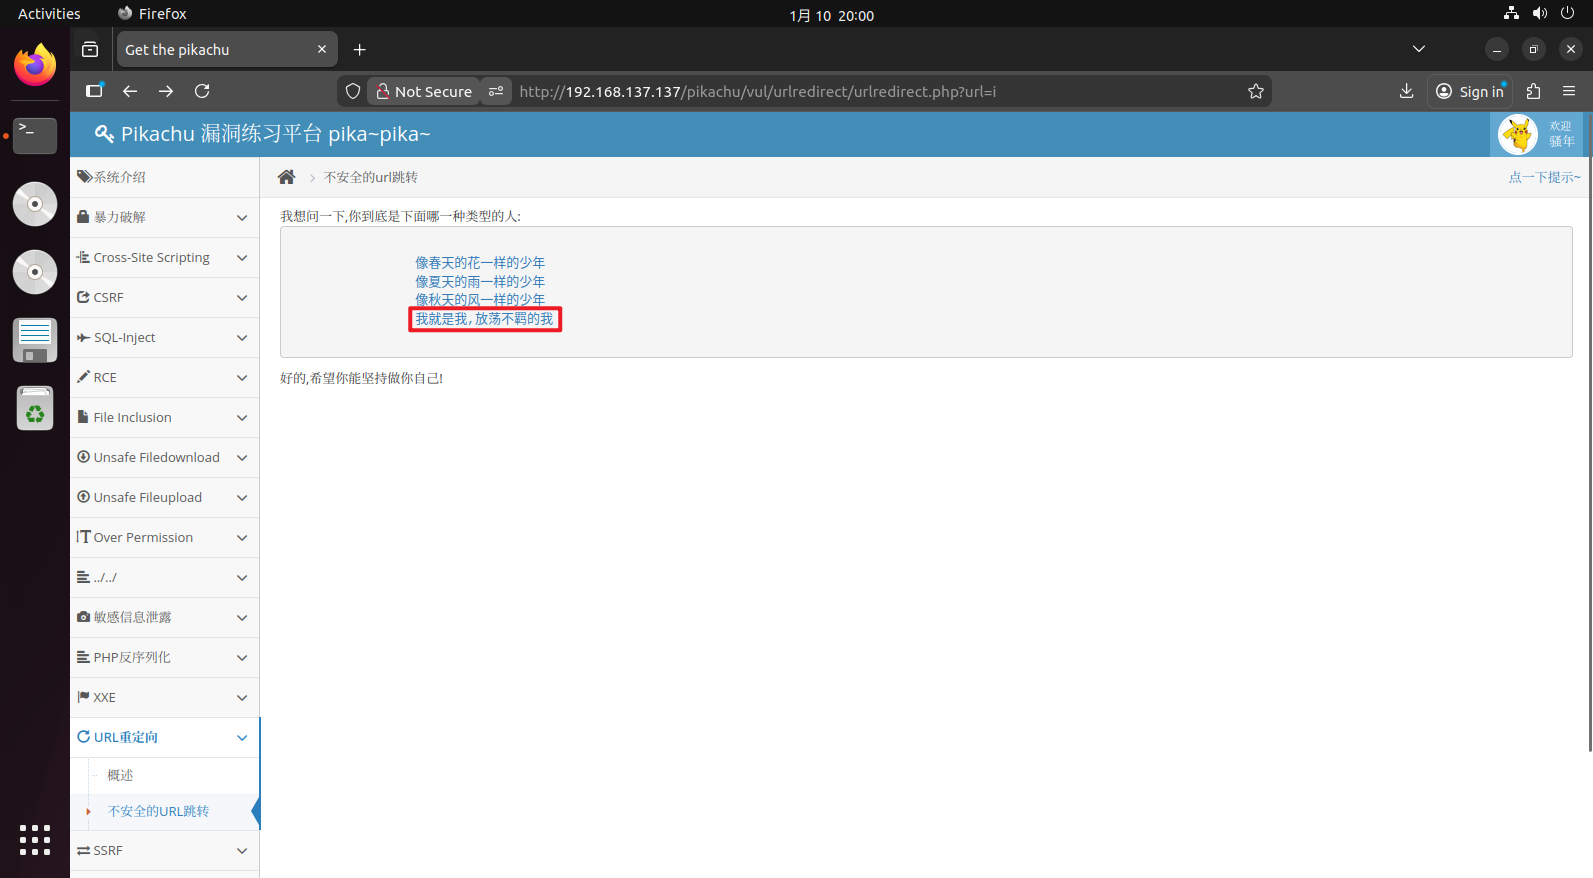The height and width of the screenshot is (878, 1593).
Task: Open the 系统介绍 sidebar item
Action: point(165,177)
